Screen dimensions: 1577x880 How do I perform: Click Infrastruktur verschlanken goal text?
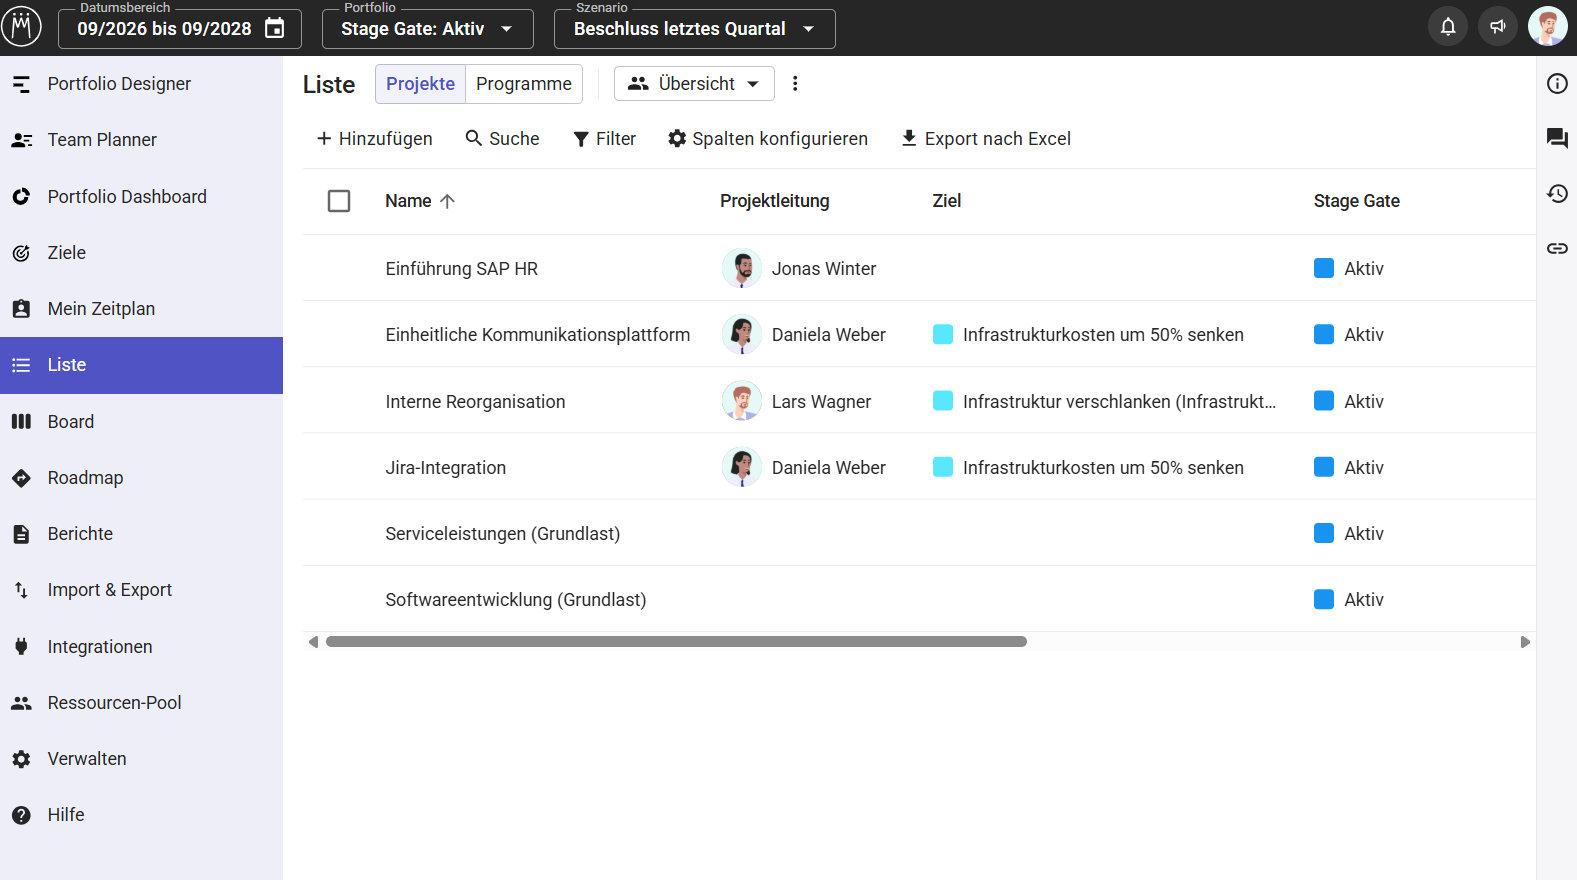click(1119, 402)
